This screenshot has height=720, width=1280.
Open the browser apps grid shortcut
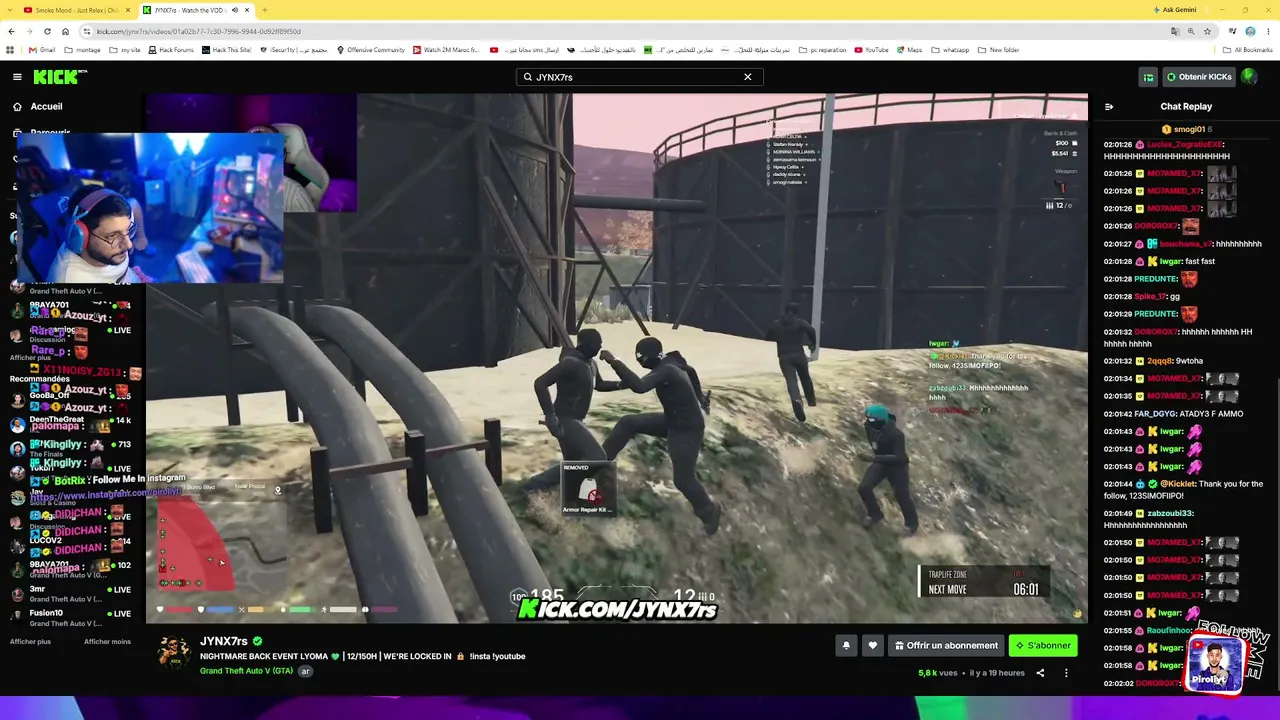[x=10, y=50]
